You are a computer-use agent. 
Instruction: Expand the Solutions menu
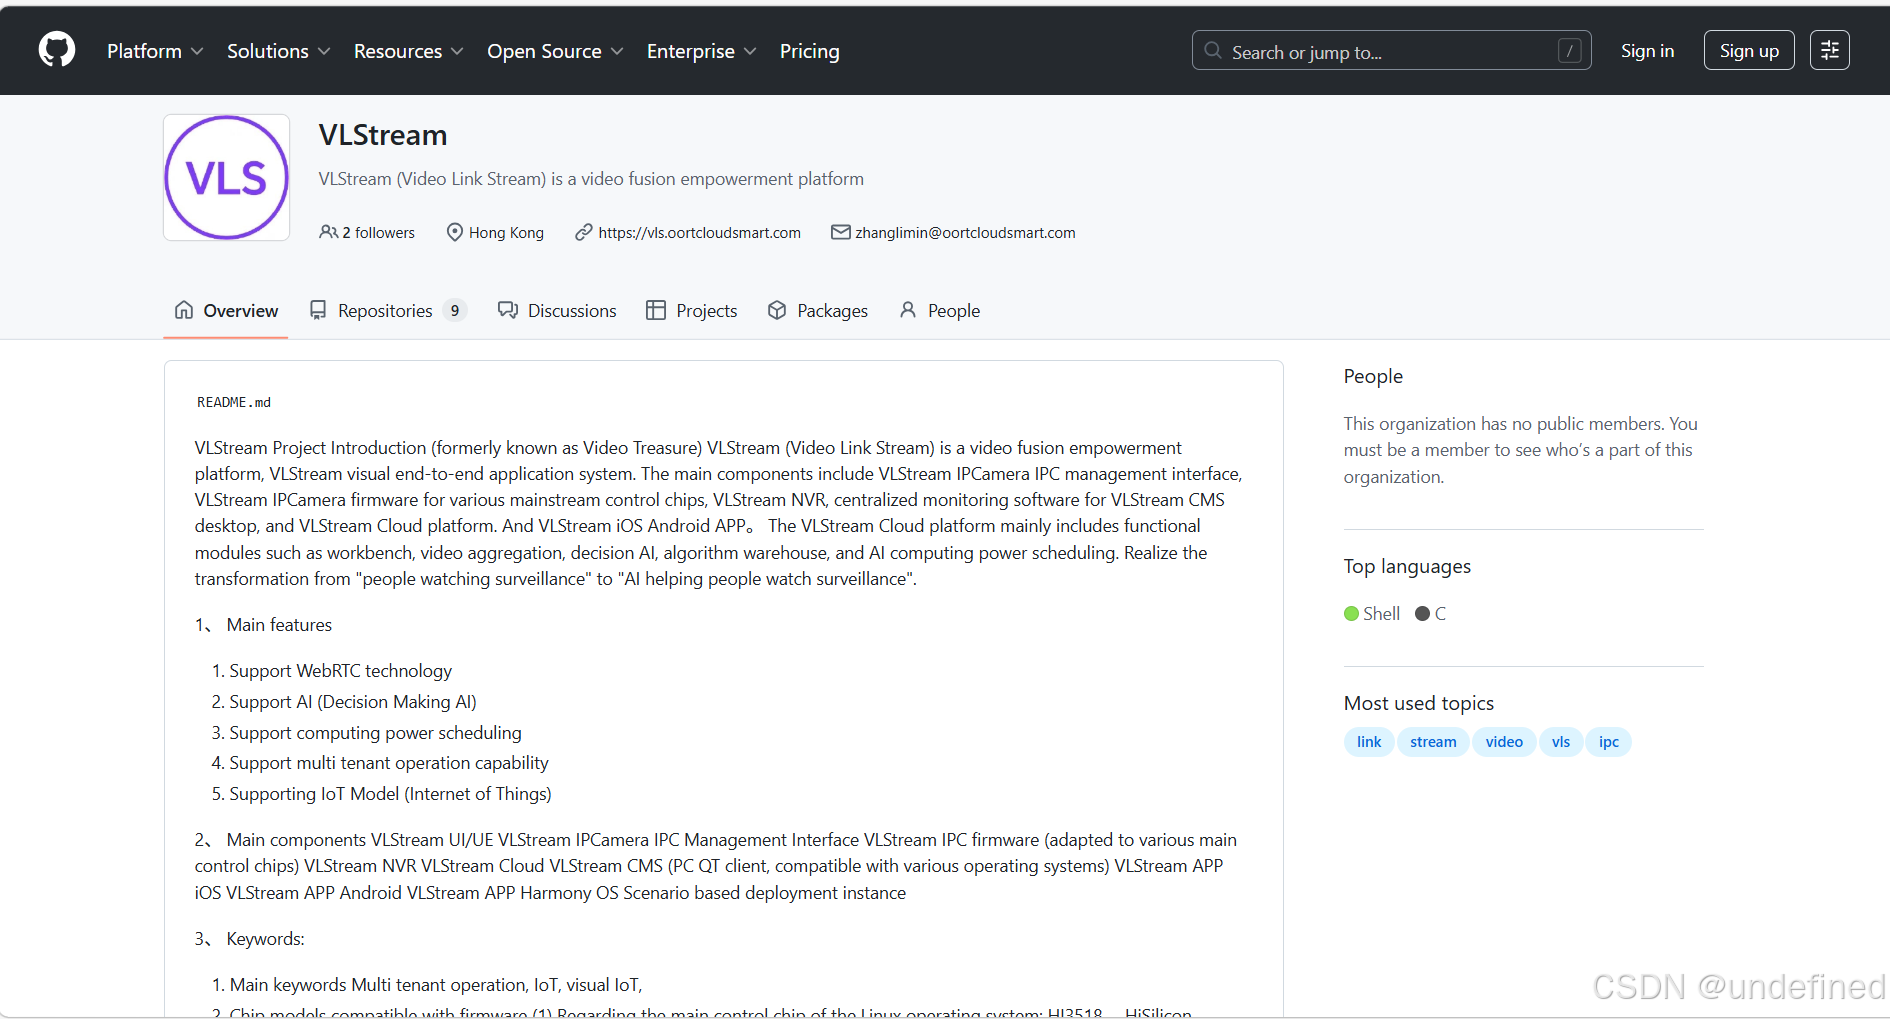coord(278,51)
